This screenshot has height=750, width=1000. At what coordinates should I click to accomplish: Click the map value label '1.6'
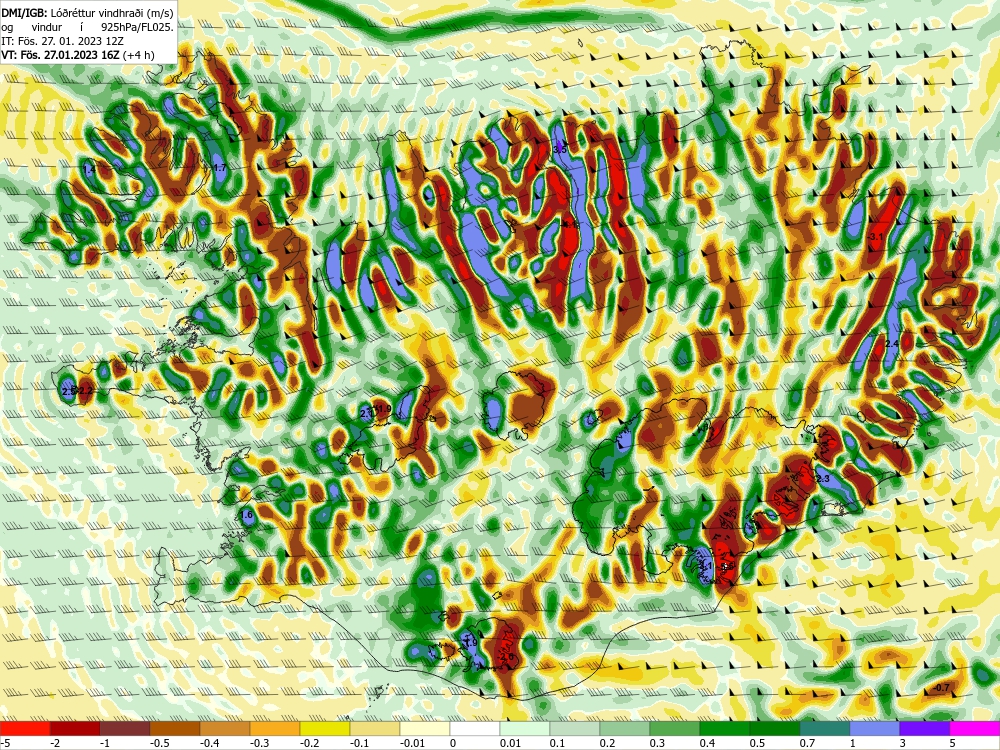coord(247,515)
